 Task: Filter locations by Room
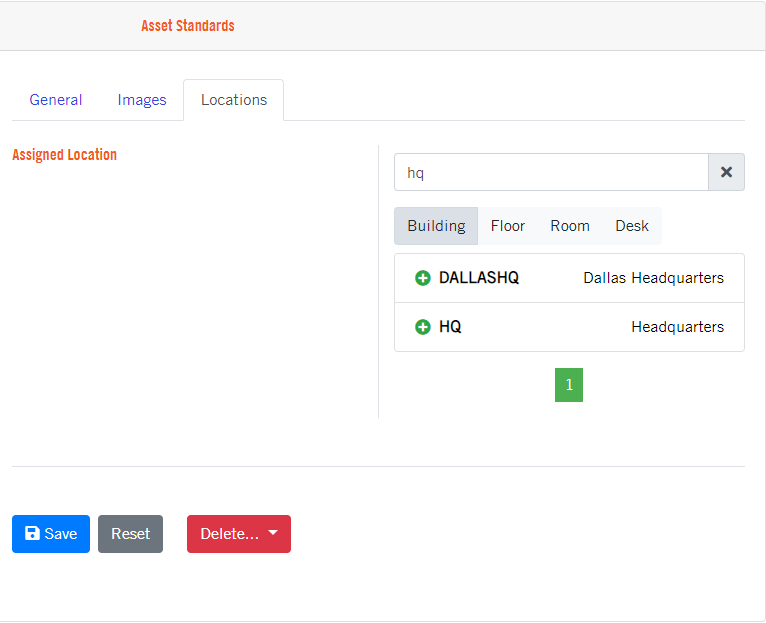[x=570, y=226]
